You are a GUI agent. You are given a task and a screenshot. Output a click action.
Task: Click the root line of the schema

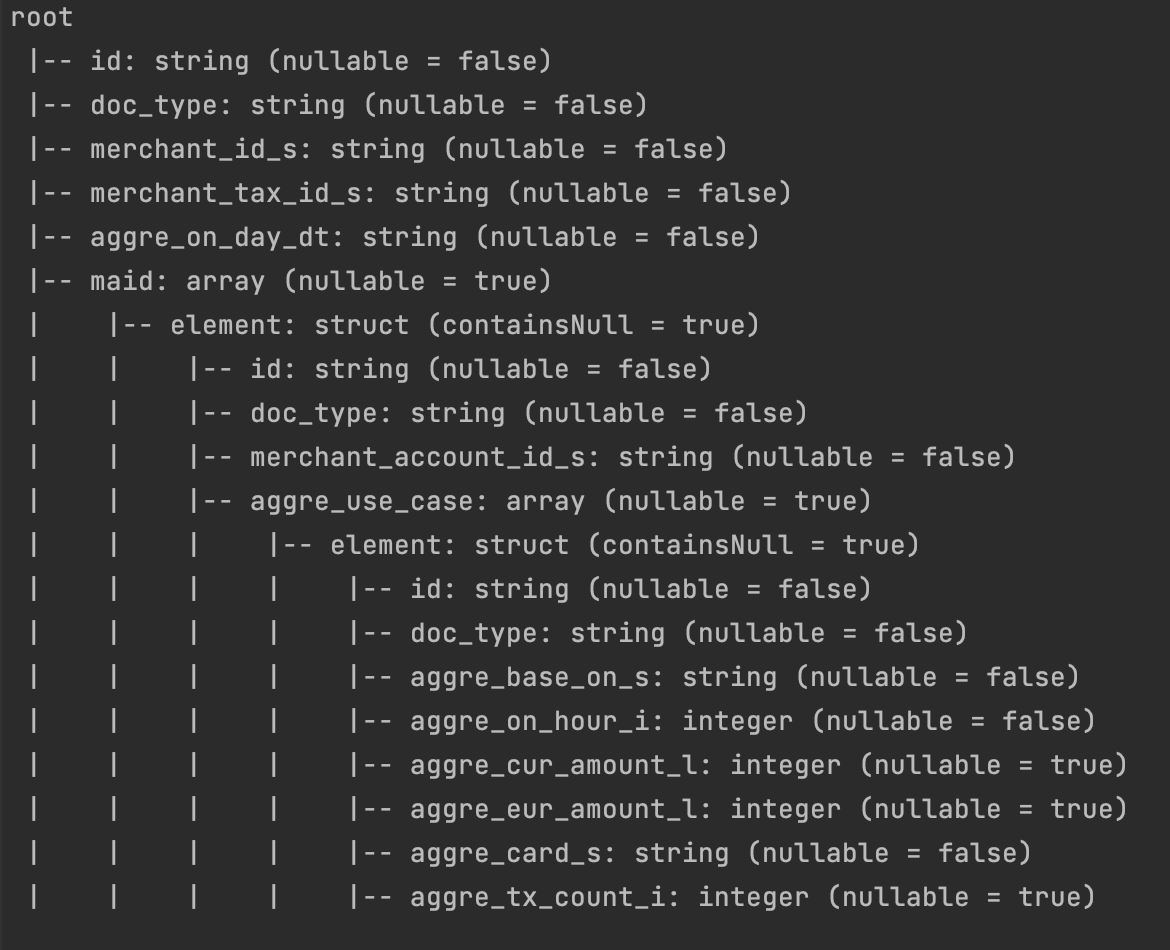point(42,18)
